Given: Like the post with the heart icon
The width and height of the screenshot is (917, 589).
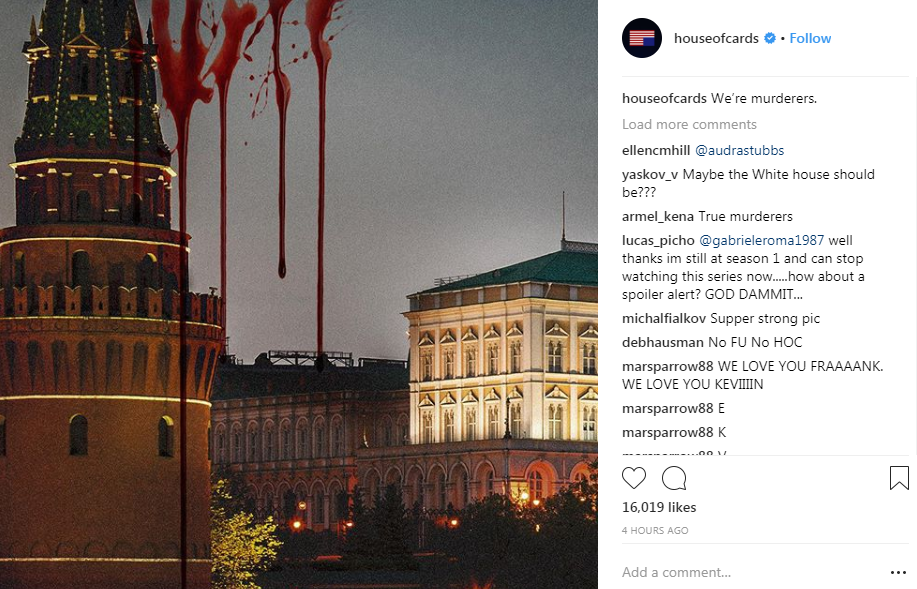Looking at the screenshot, I should pyautogui.click(x=634, y=478).
